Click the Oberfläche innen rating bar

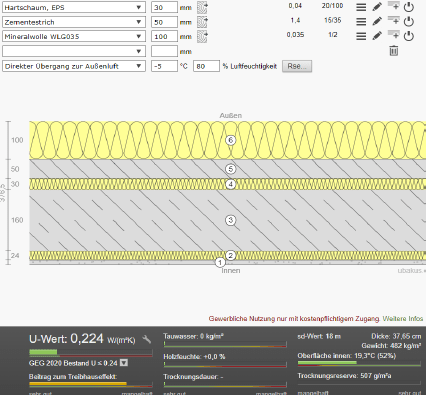coord(359,363)
